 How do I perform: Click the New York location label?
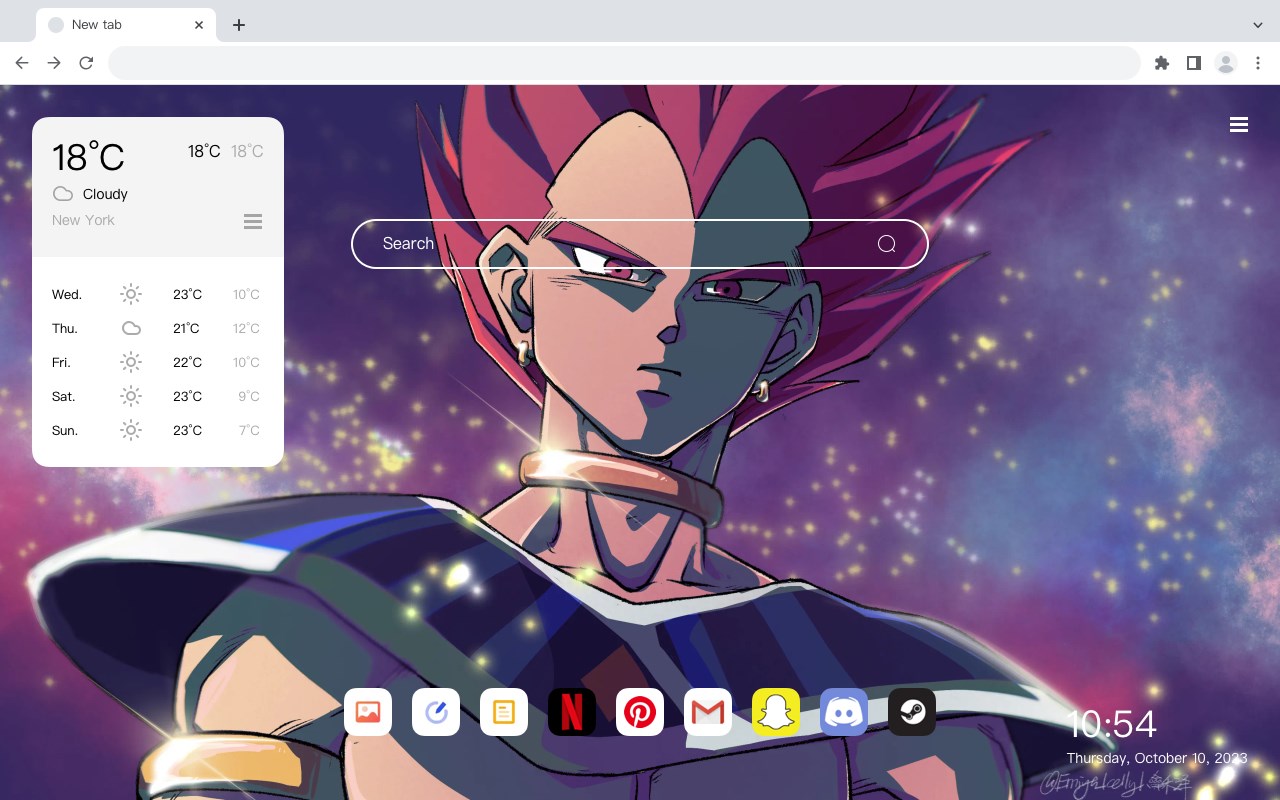(x=83, y=220)
